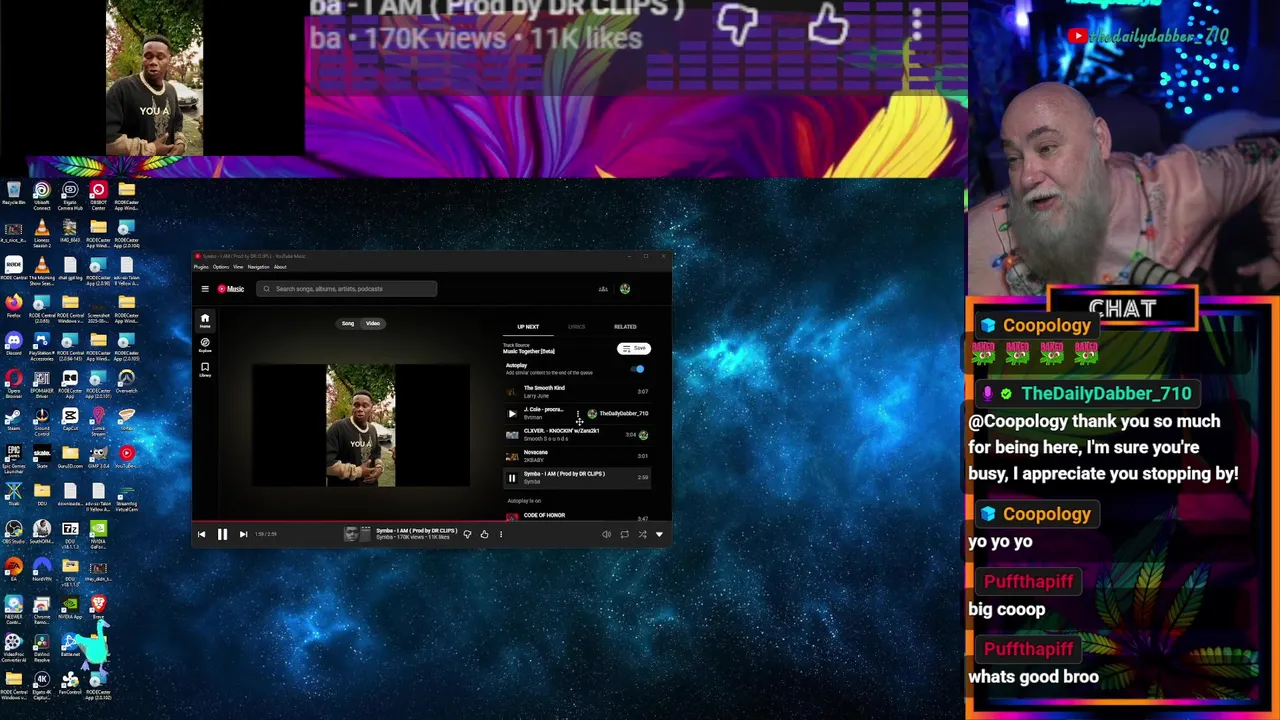The height and width of the screenshot is (720, 1280).
Task: Open NordVPN desktop shortcut
Action: 42,571
